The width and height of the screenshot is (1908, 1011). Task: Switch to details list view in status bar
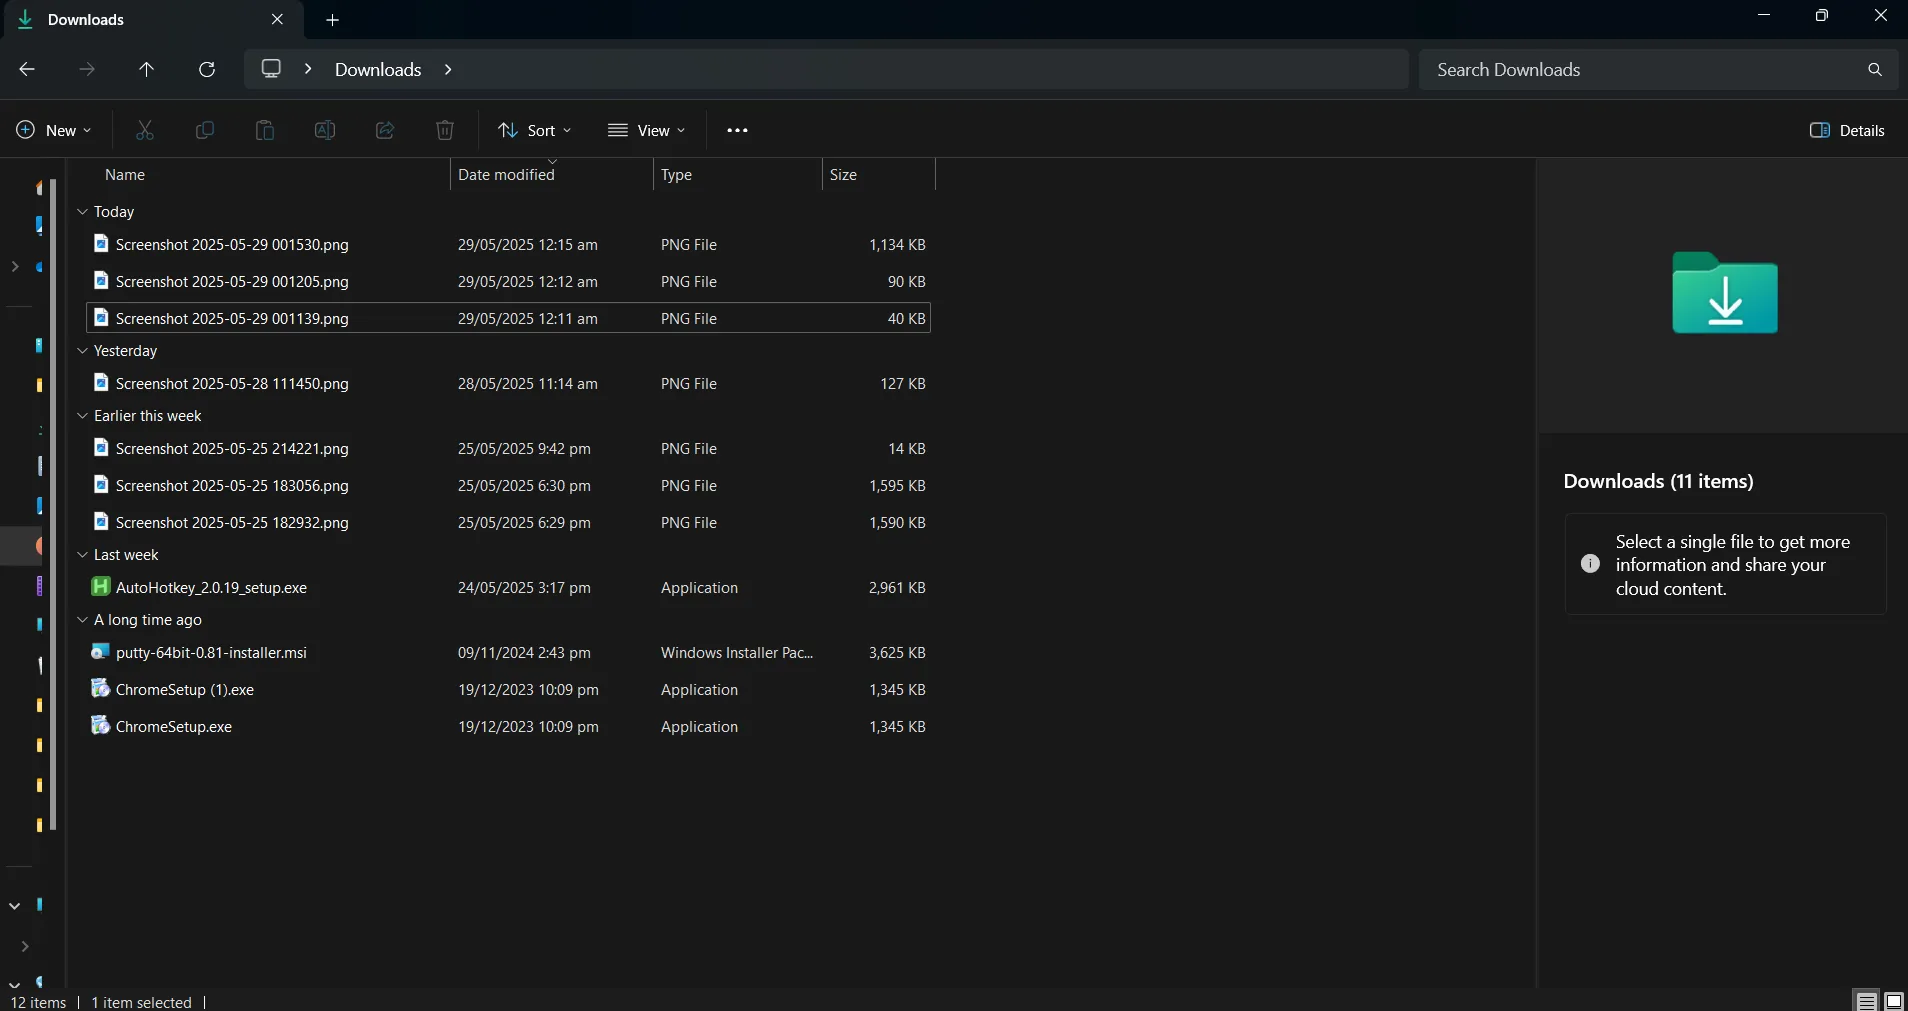pos(1866,1001)
